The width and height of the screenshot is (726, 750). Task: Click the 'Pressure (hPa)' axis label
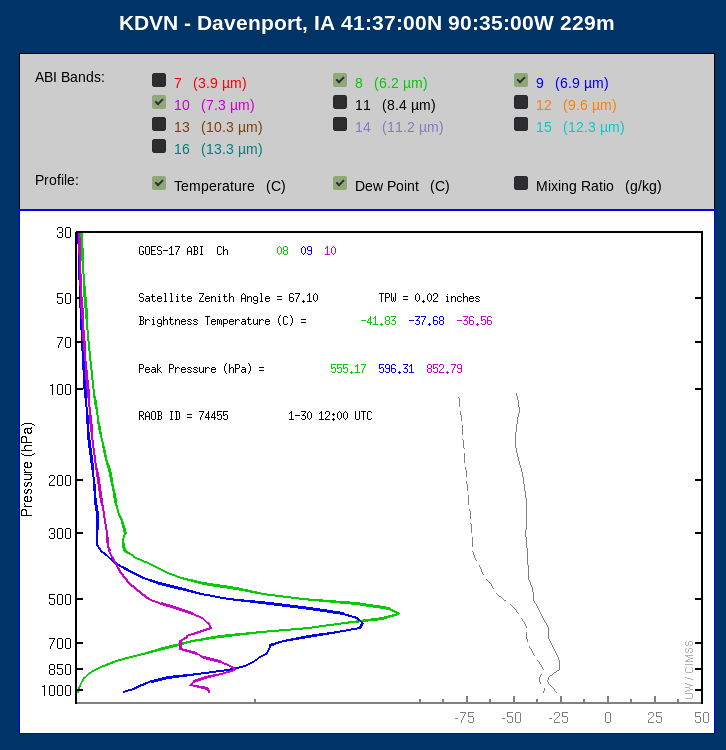click(x=27, y=469)
